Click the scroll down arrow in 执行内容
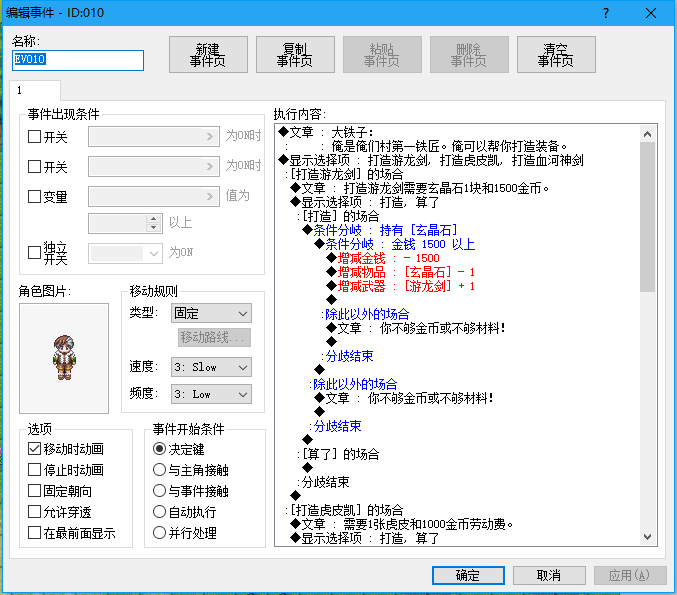This screenshot has width=677, height=595. click(647, 536)
